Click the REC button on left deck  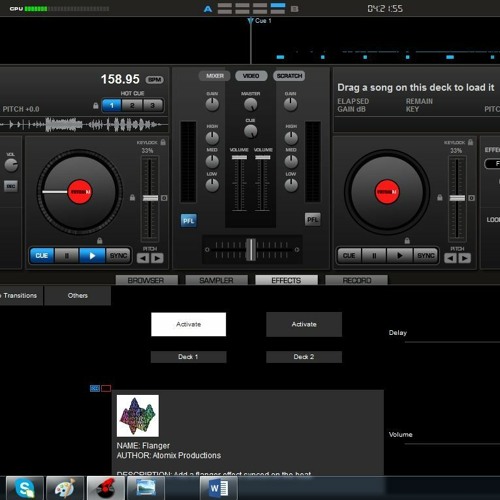11,186
